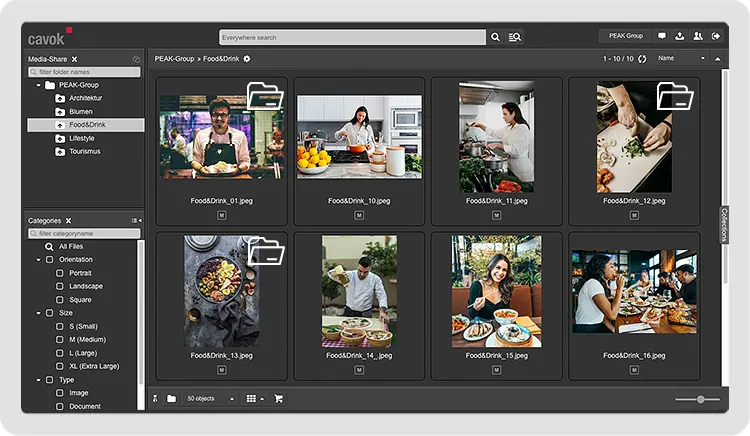Check the XL (Extra Large) checkbox
This screenshot has width=750, height=436.
pos(59,366)
